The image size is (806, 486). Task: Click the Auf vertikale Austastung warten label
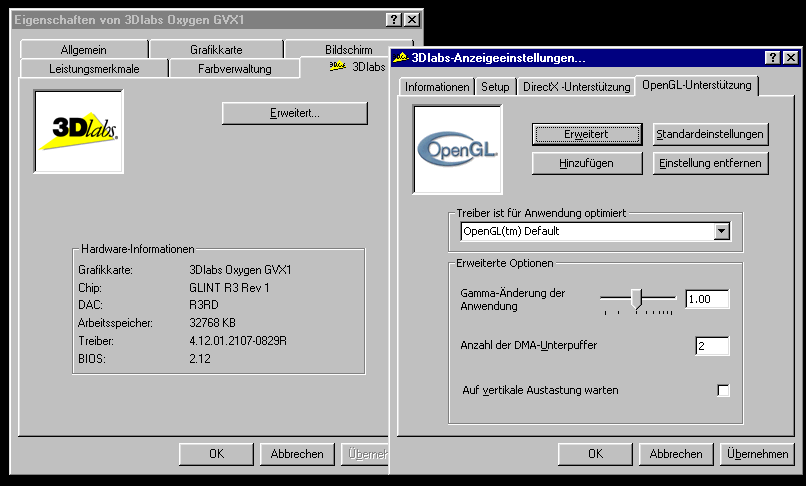(540, 390)
